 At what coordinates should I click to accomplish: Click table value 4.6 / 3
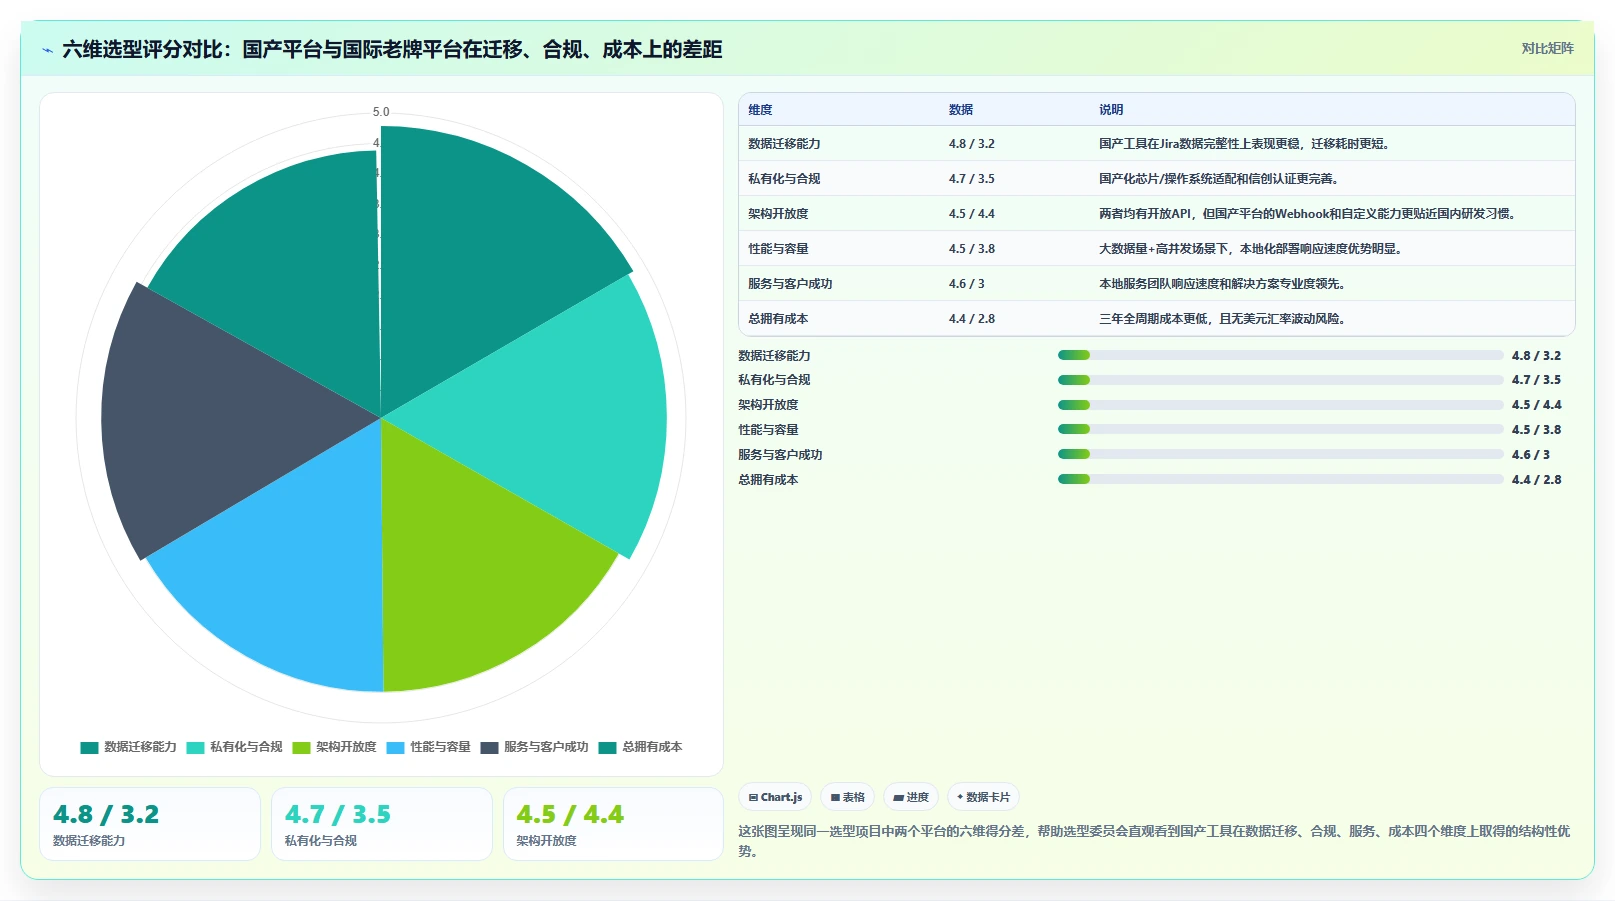(x=967, y=284)
